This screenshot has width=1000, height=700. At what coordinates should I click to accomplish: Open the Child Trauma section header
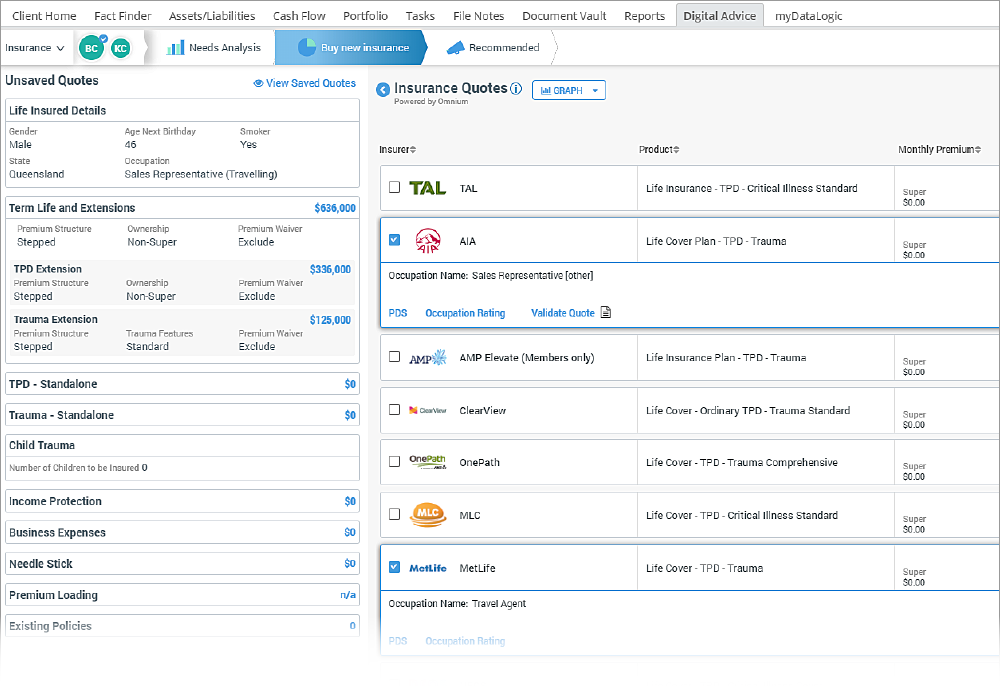click(x=182, y=446)
